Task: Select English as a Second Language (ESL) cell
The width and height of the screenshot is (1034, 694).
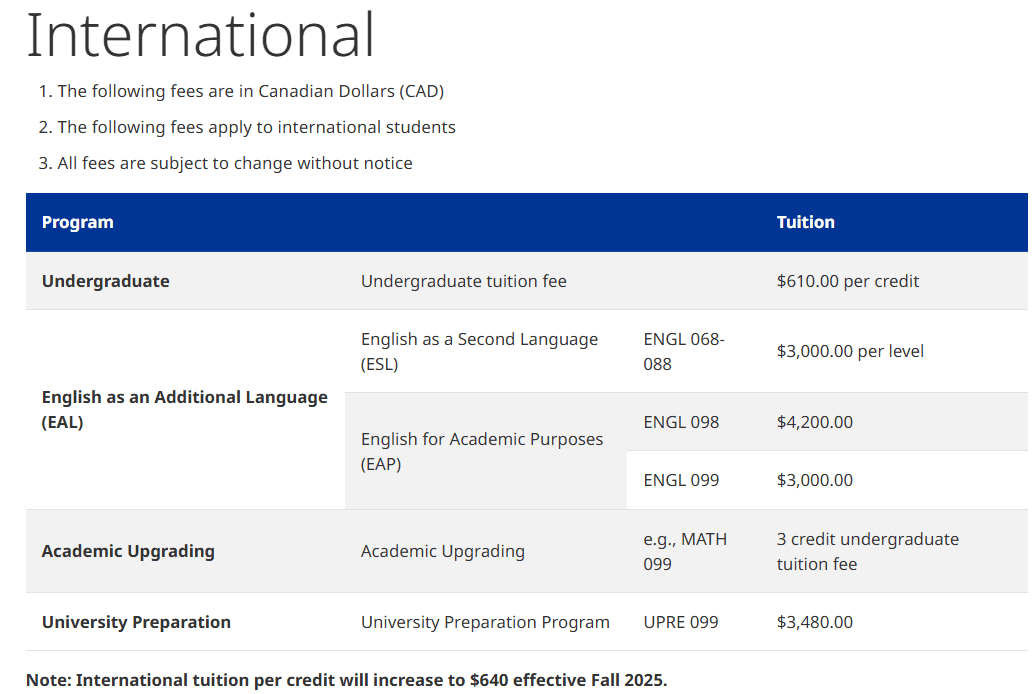Action: (479, 351)
